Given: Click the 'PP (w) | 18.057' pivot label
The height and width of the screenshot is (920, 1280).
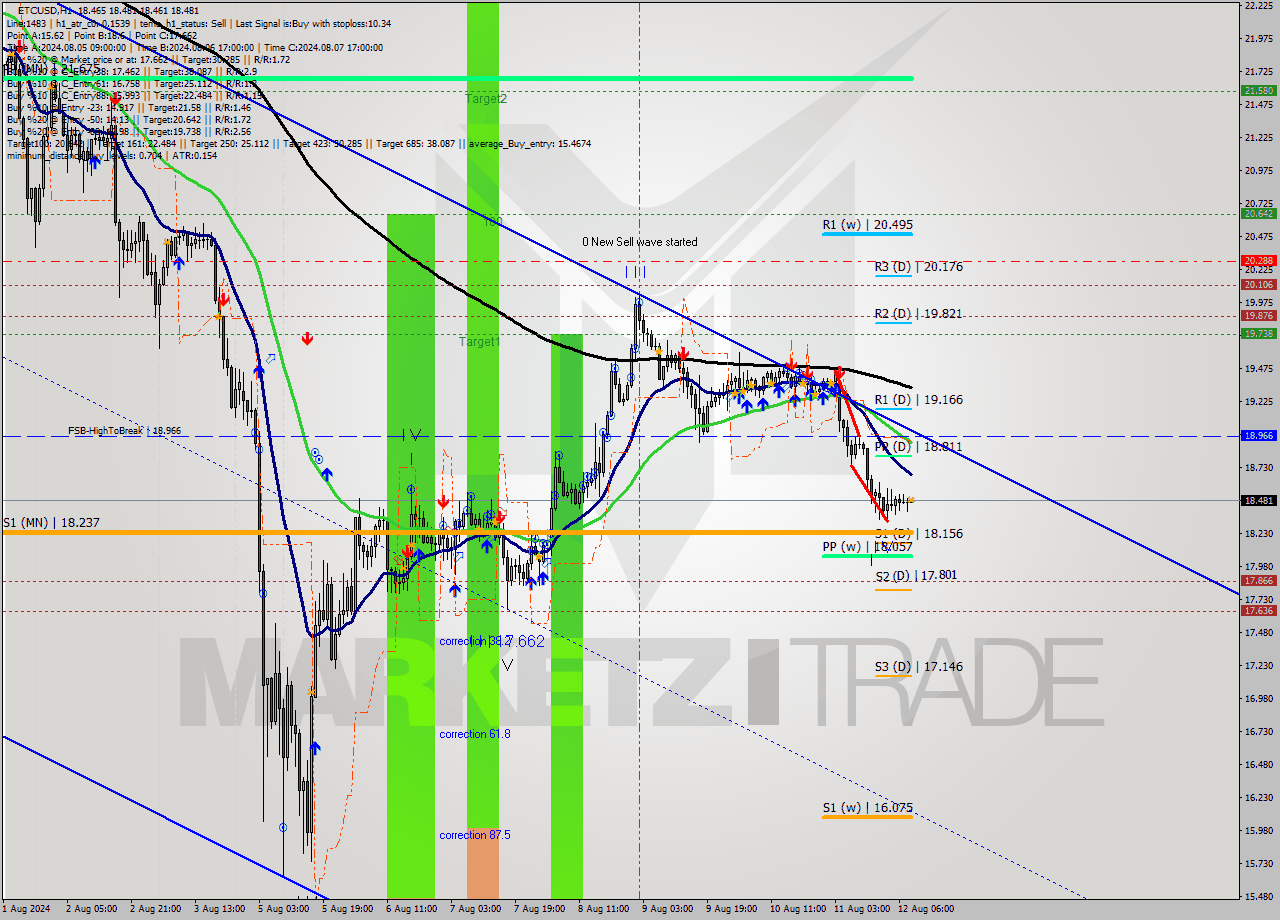Looking at the screenshot, I should [867, 547].
